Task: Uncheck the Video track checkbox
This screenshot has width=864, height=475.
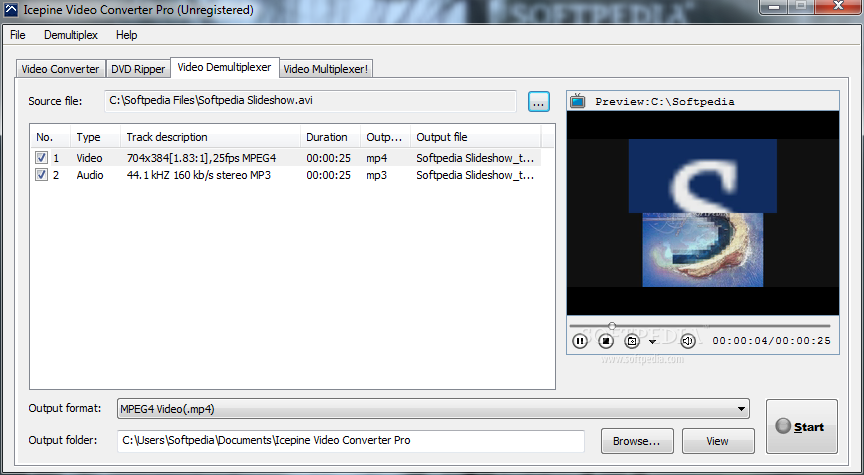Action: point(41,158)
